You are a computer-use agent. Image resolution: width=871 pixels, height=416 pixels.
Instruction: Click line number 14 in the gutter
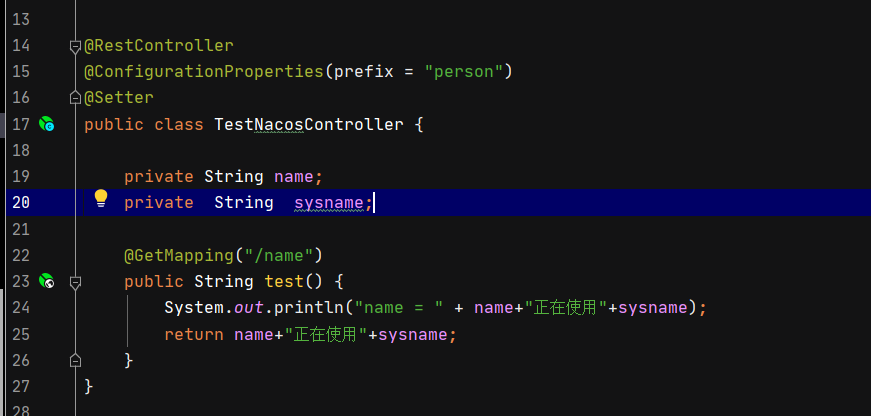point(21,46)
